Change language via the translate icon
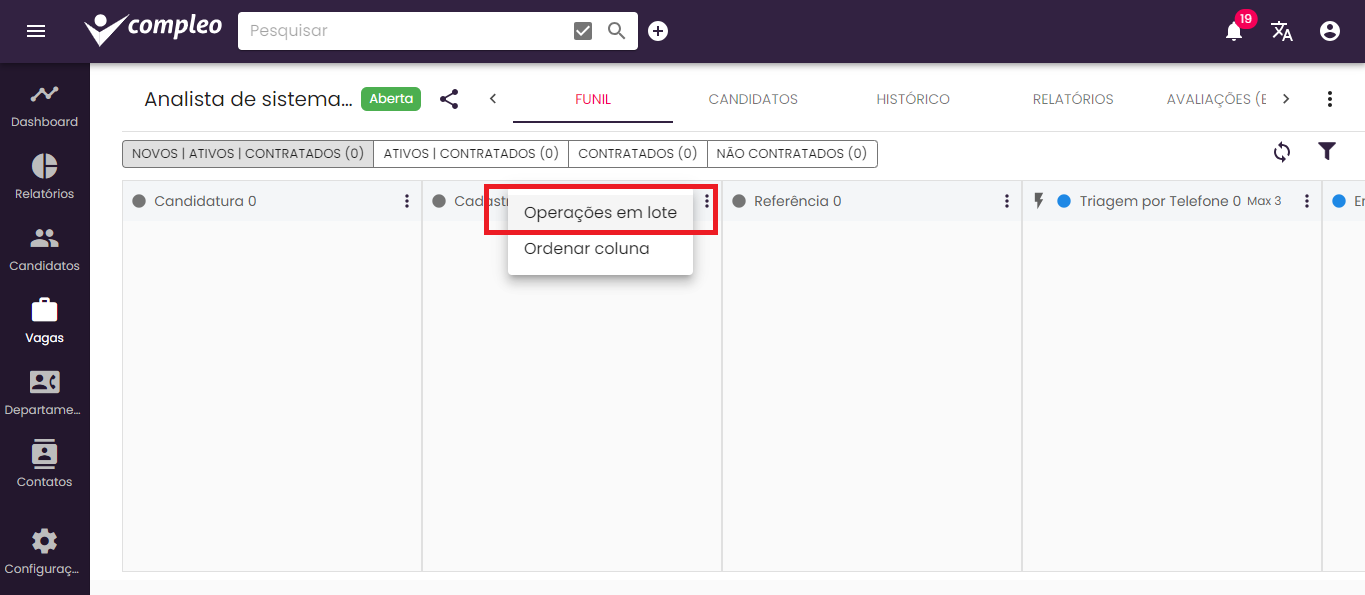 pos(1281,31)
